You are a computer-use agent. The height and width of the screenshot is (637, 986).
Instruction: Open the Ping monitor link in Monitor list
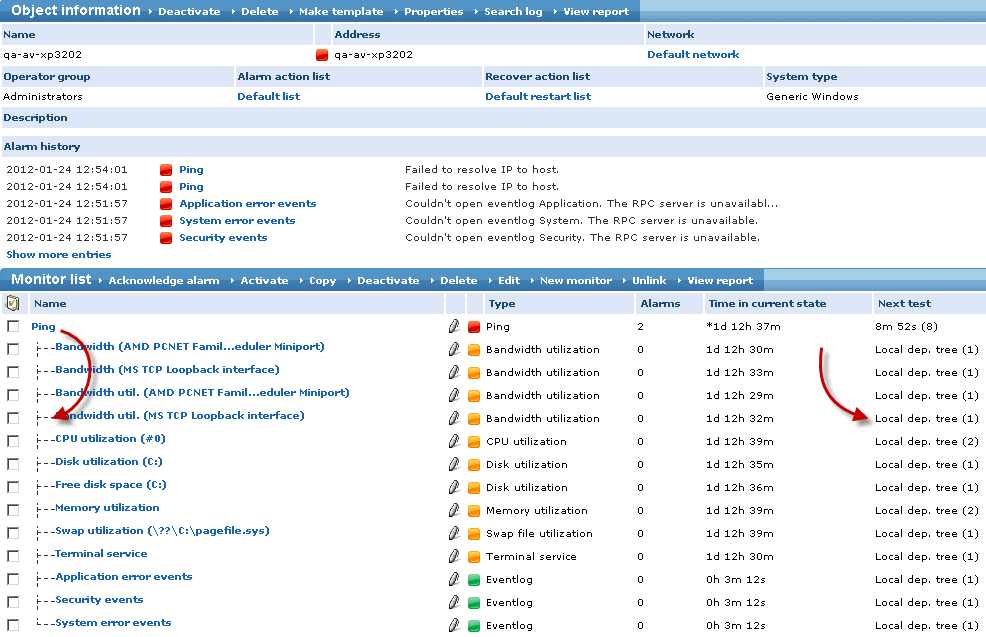43,326
